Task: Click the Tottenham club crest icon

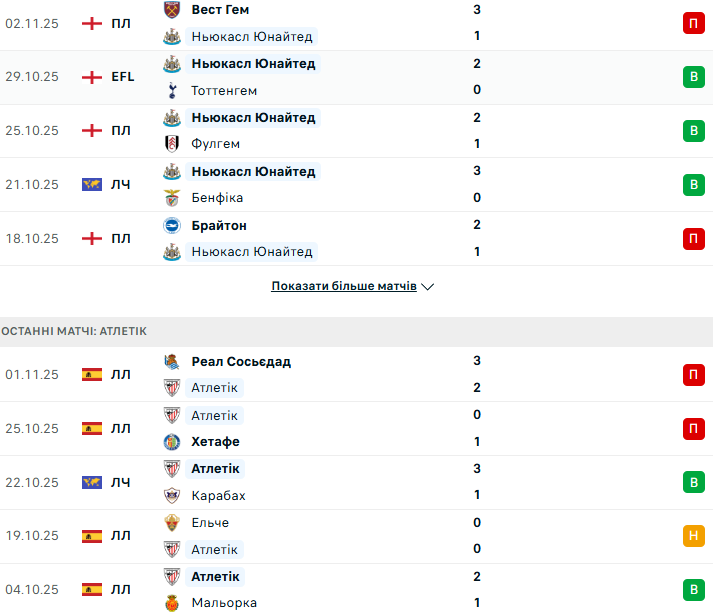Action: click(x=171, y=90)
